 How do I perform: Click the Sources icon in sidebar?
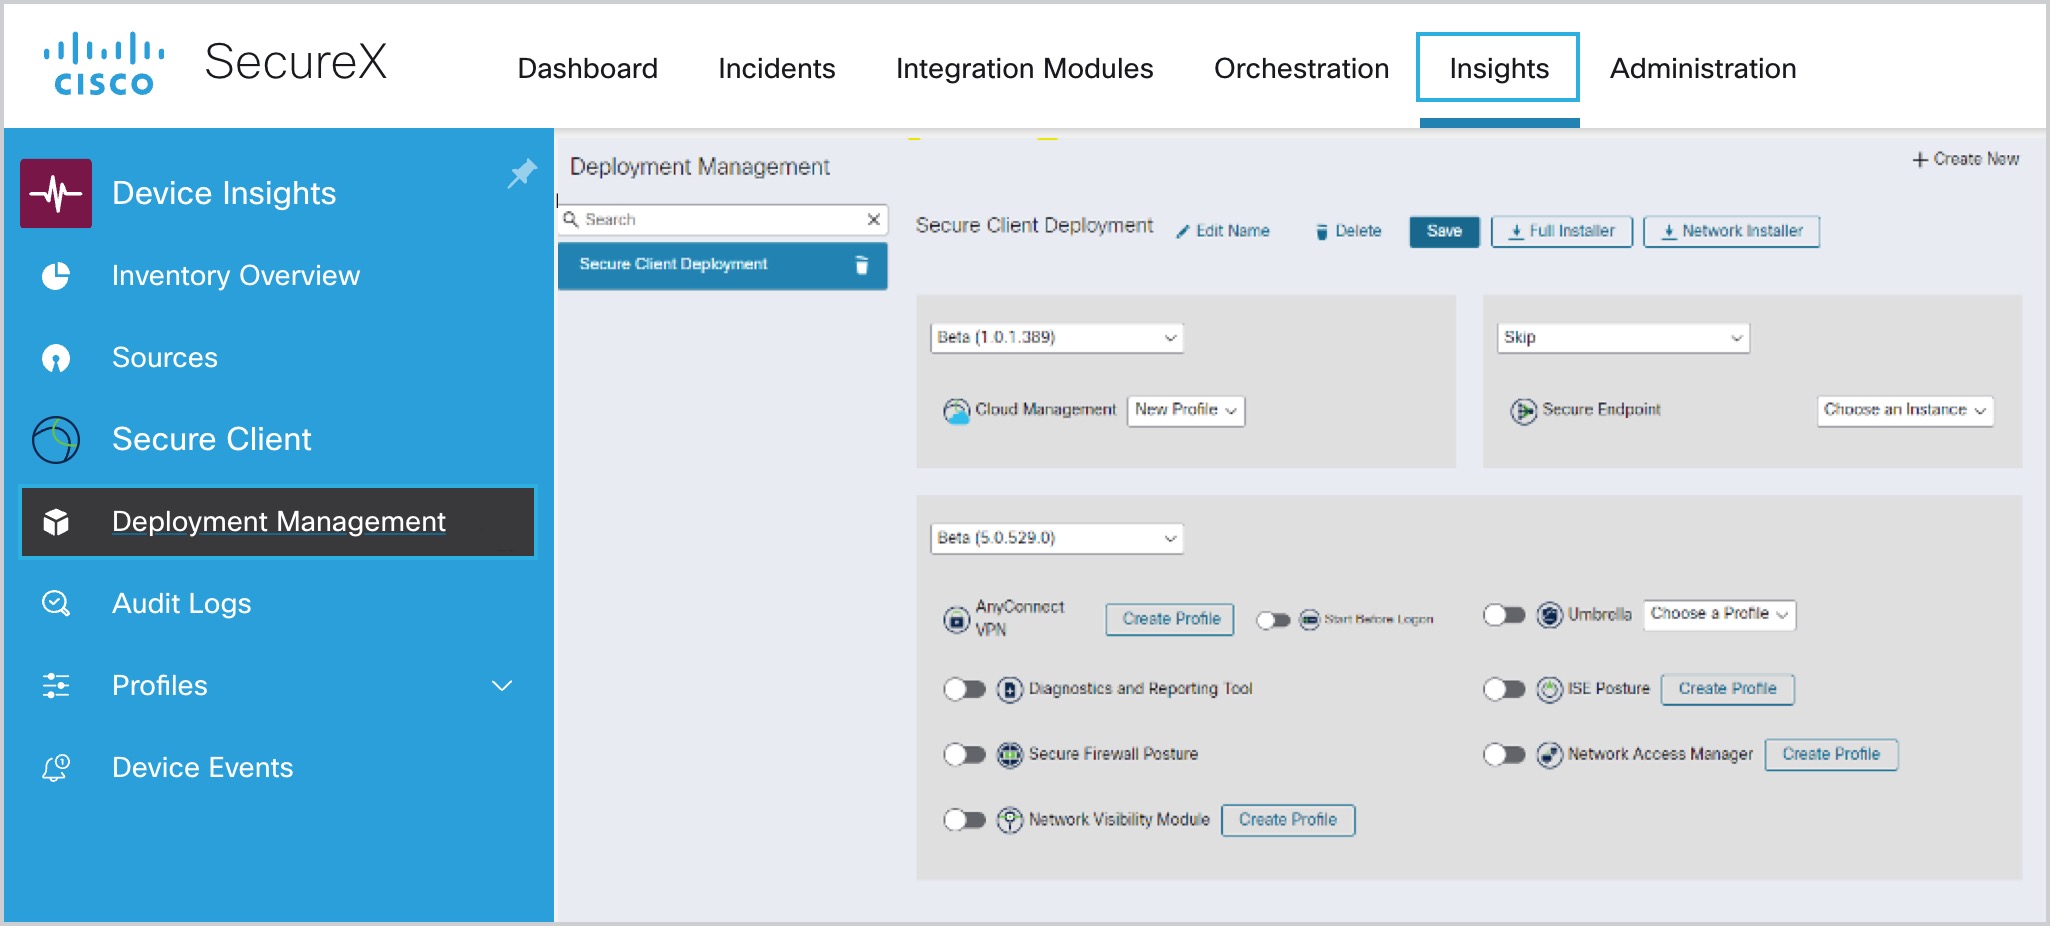coord(57,357)
